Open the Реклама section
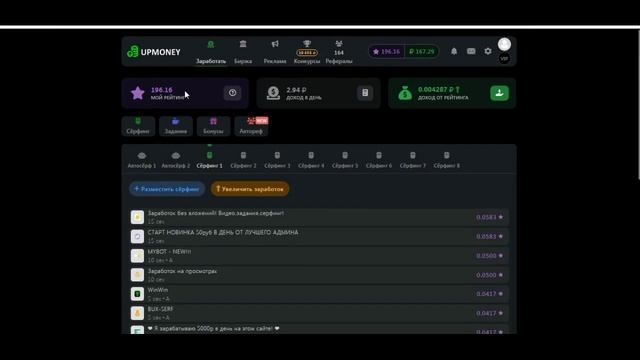 click(275, 52)
